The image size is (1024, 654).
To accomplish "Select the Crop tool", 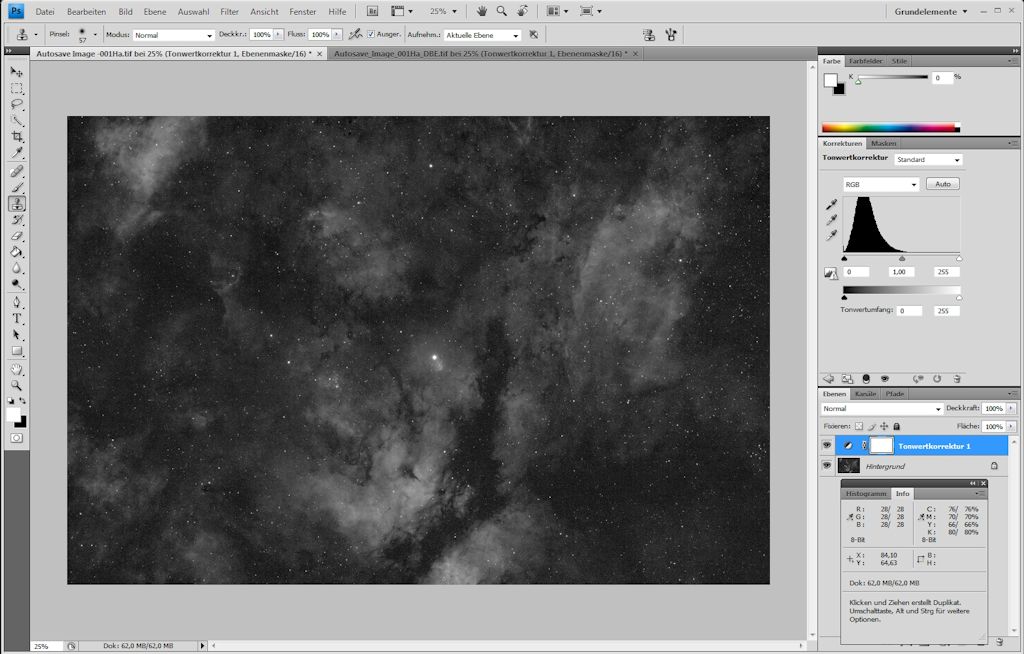I will pyautogui.click(x=17, y=137).
